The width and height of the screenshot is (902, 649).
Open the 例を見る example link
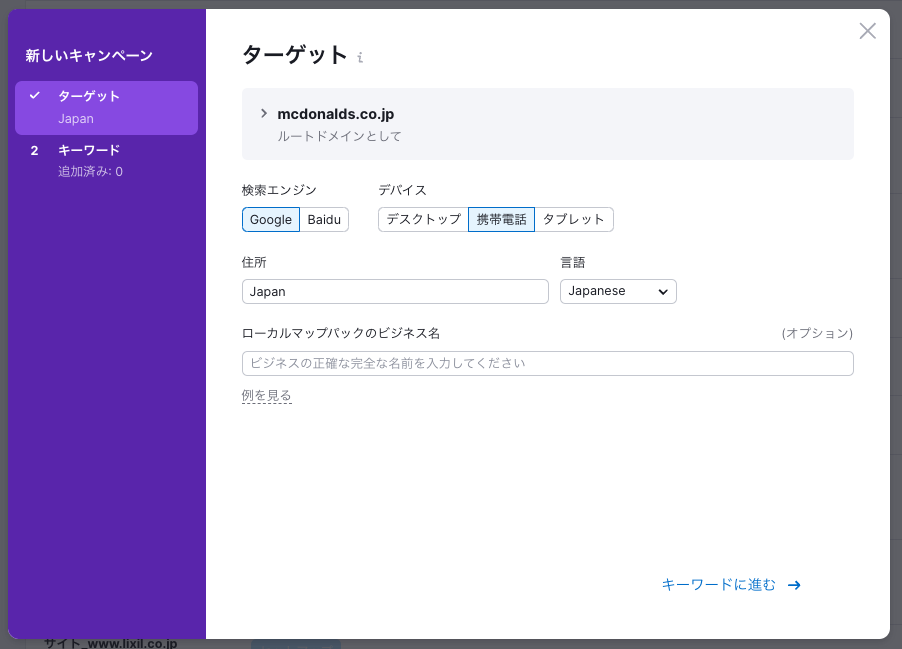[x=266, y=396]
